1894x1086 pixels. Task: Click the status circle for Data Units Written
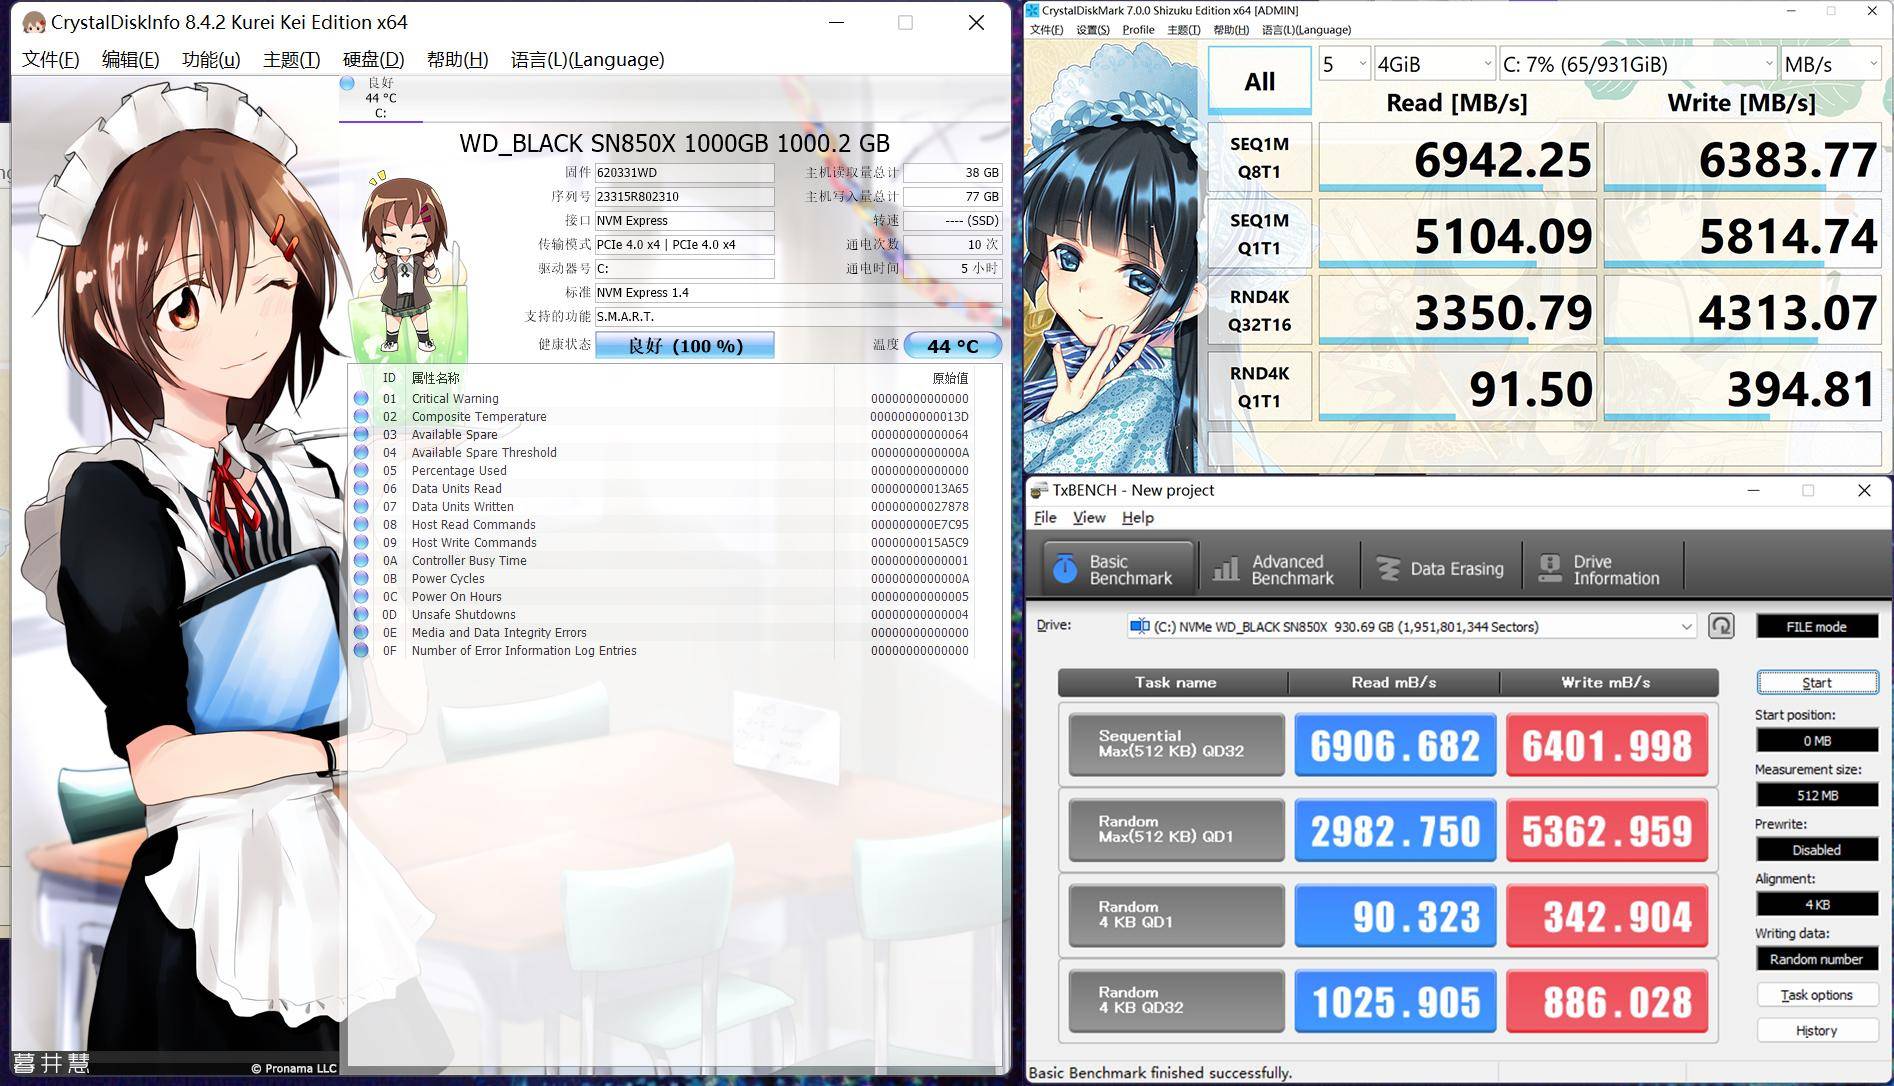[361, 506]
